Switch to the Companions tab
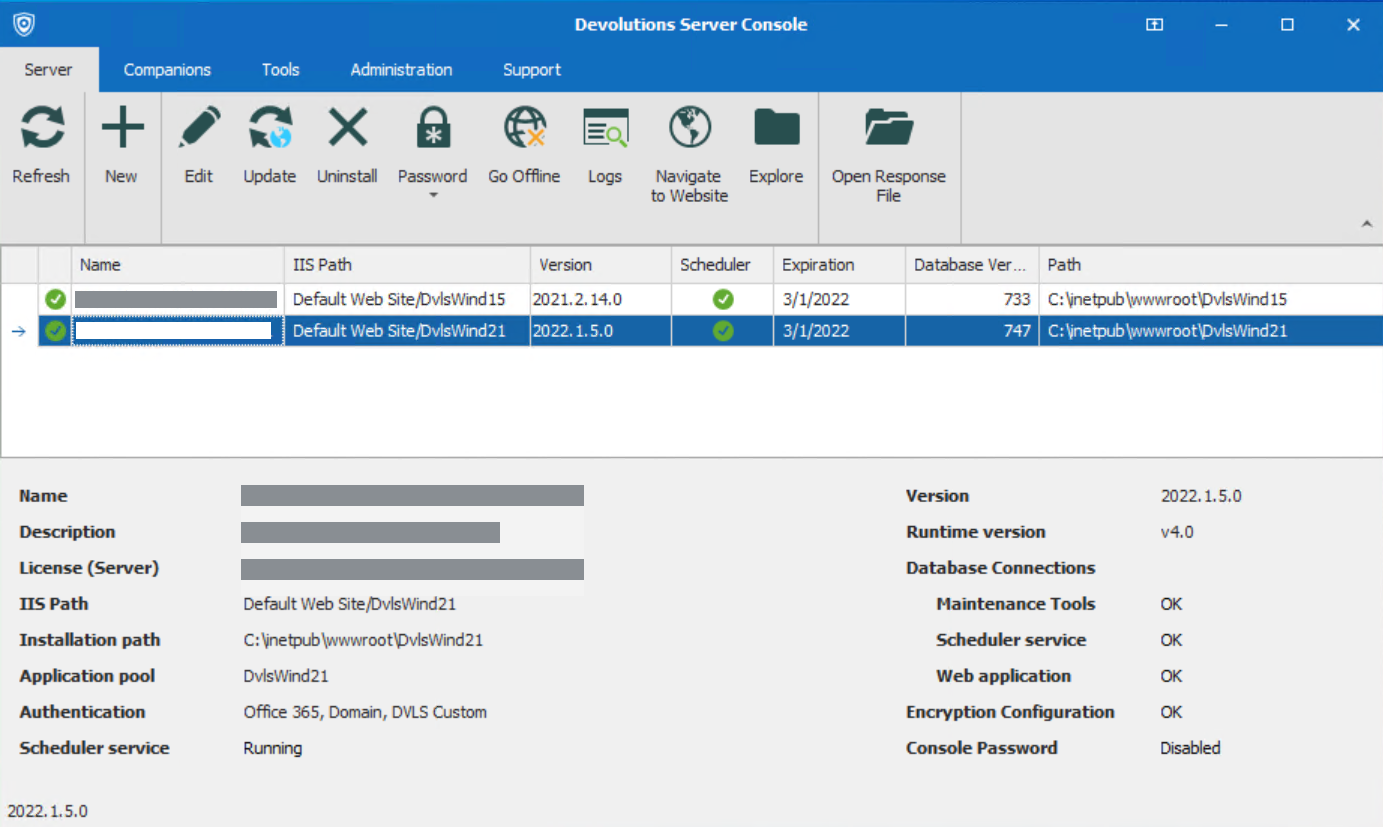This screenshot has height=827, width=1383. coord(167,70)
